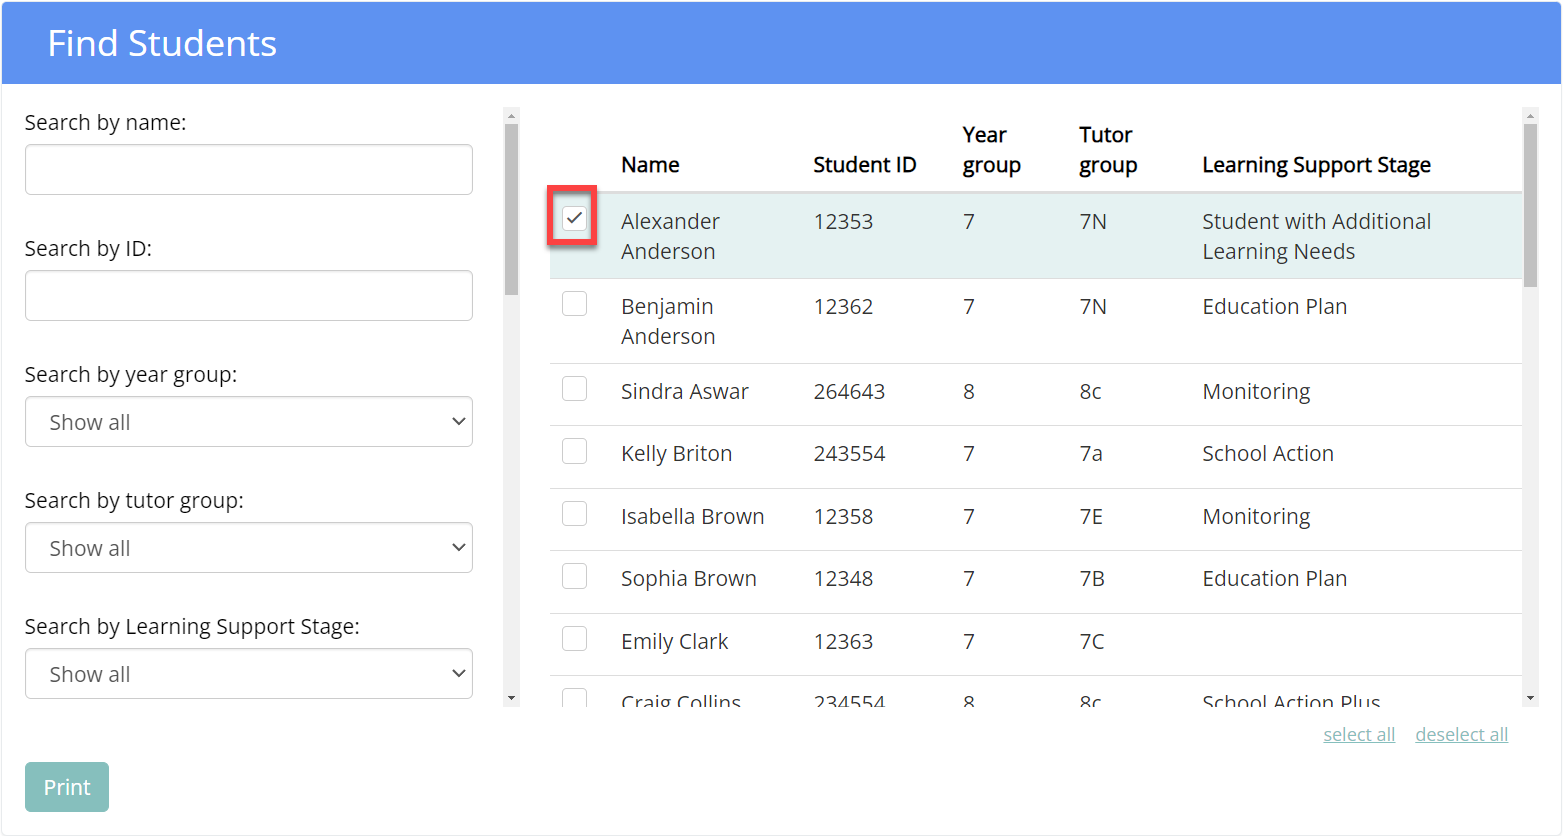Open the year group dropdown
Image resolution: width=1563 pixels, height=836 pixels.
(249, 422)
